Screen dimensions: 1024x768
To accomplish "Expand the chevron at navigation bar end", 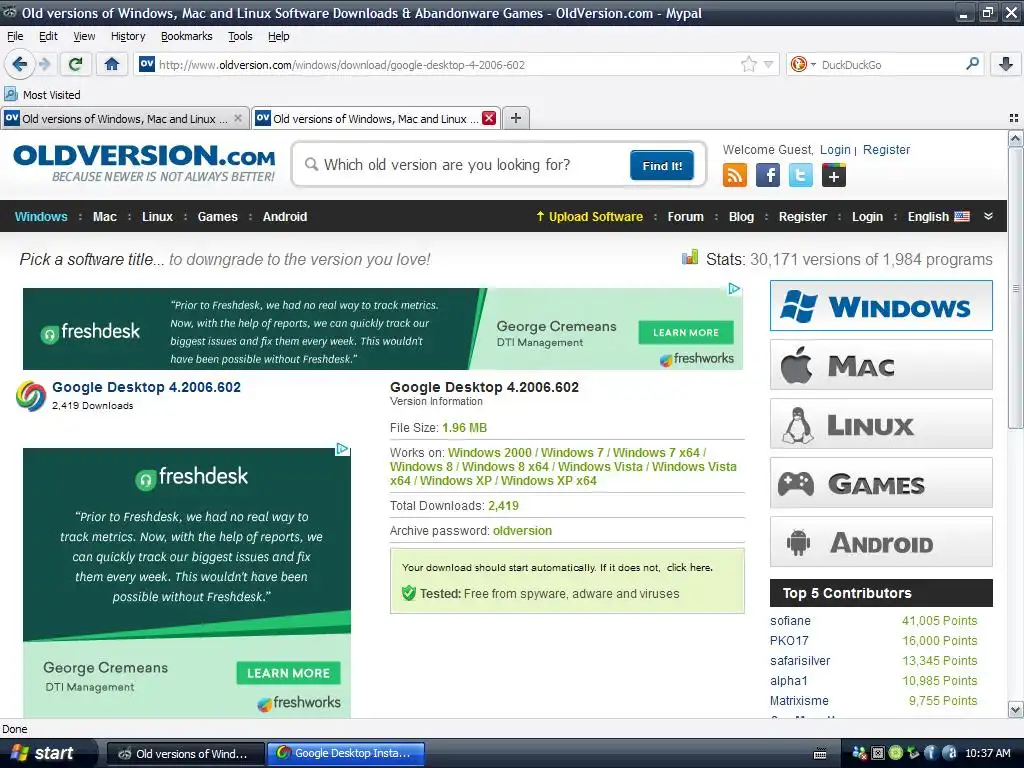I will [988, 216].
